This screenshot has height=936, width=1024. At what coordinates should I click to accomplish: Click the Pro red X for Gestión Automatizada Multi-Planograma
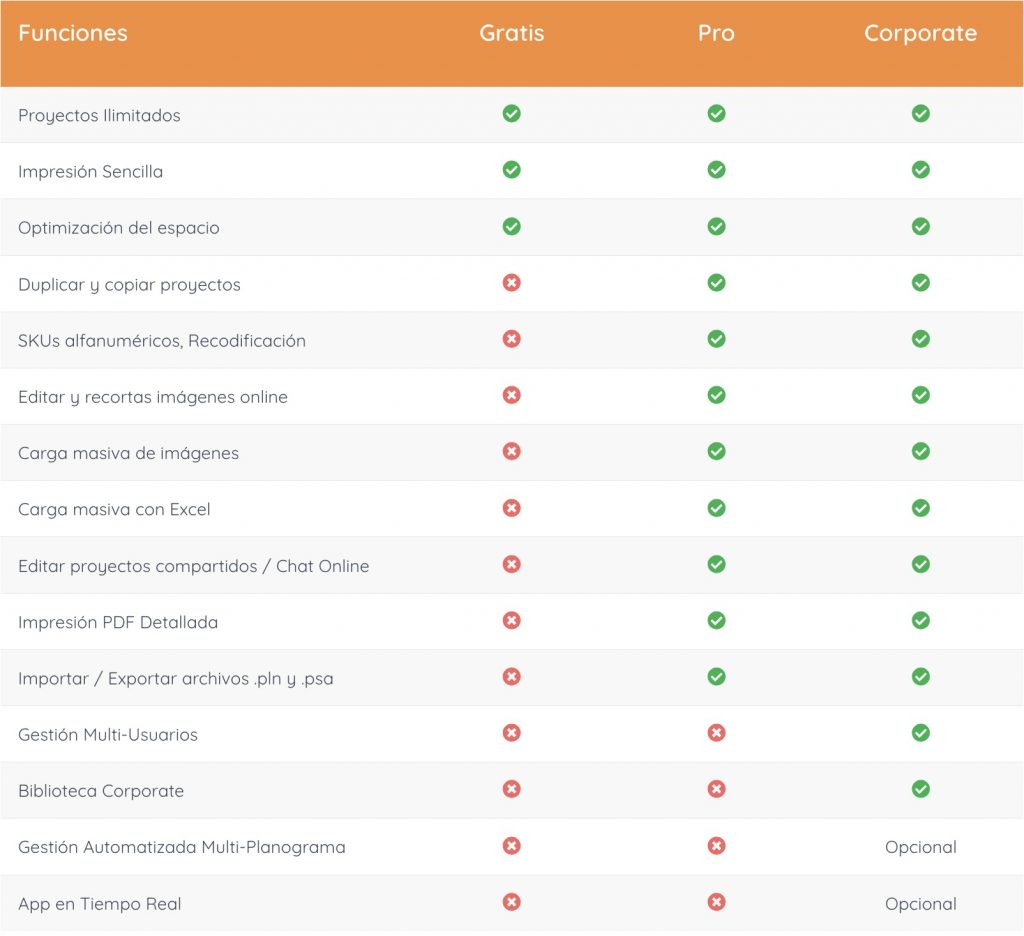(x=716, y=846)
